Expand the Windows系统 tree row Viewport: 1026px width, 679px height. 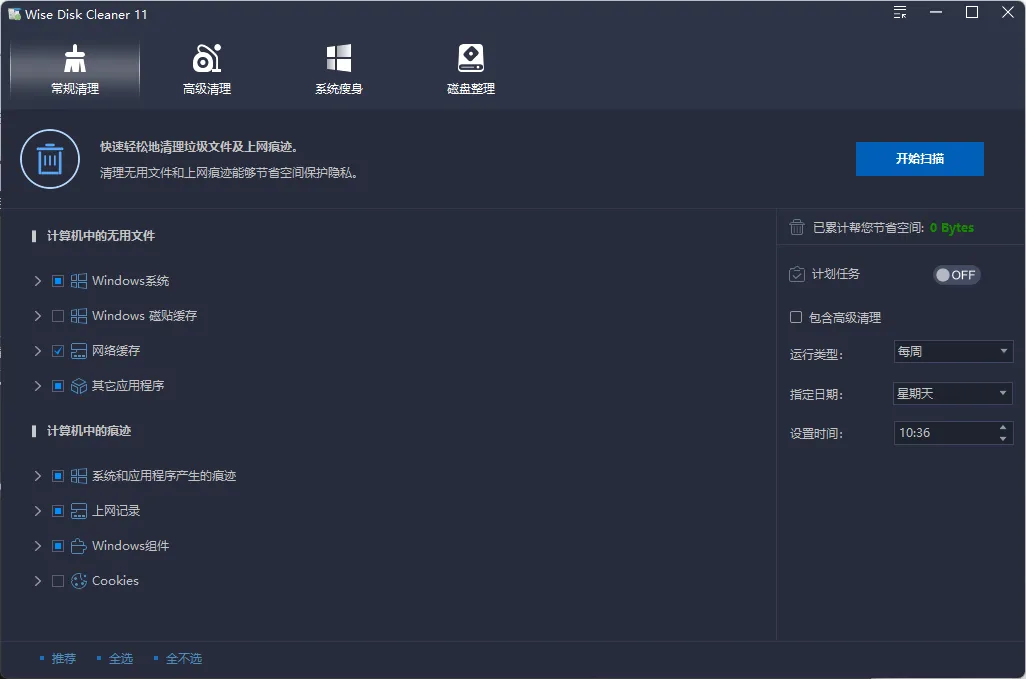[x=37, y=281]
